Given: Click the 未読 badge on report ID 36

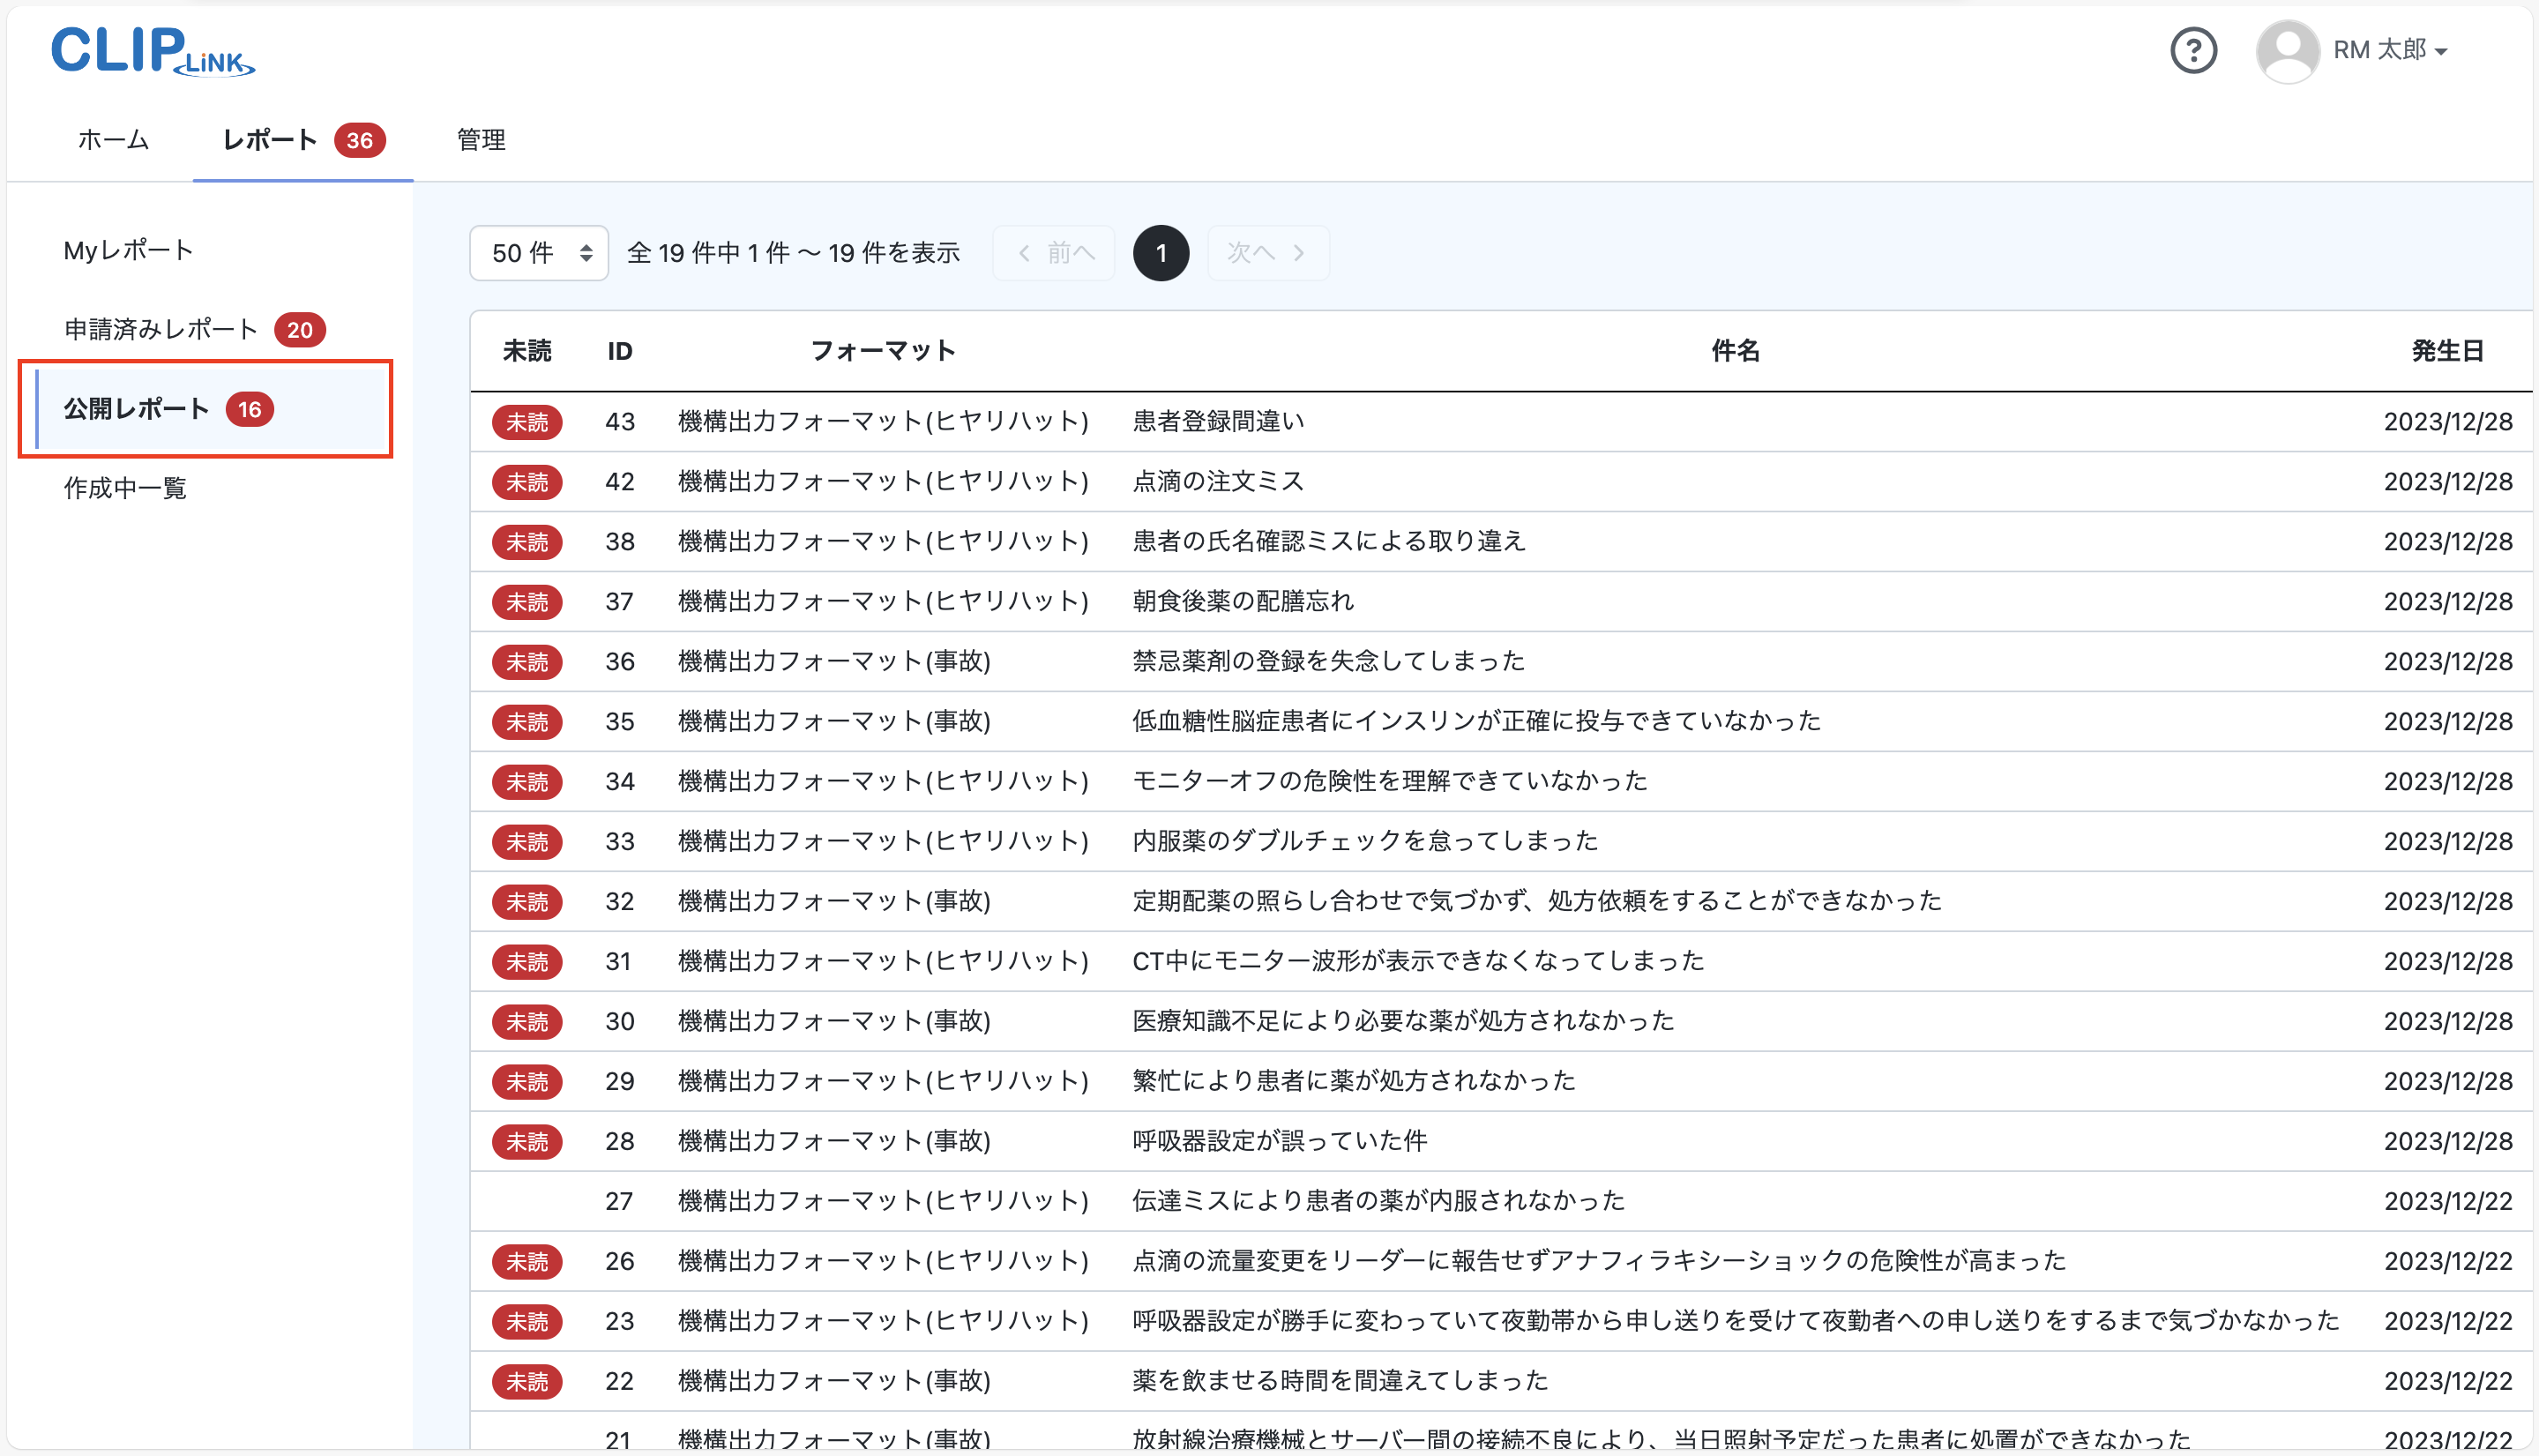Looking at the screenshot, I should coord(527,662).
